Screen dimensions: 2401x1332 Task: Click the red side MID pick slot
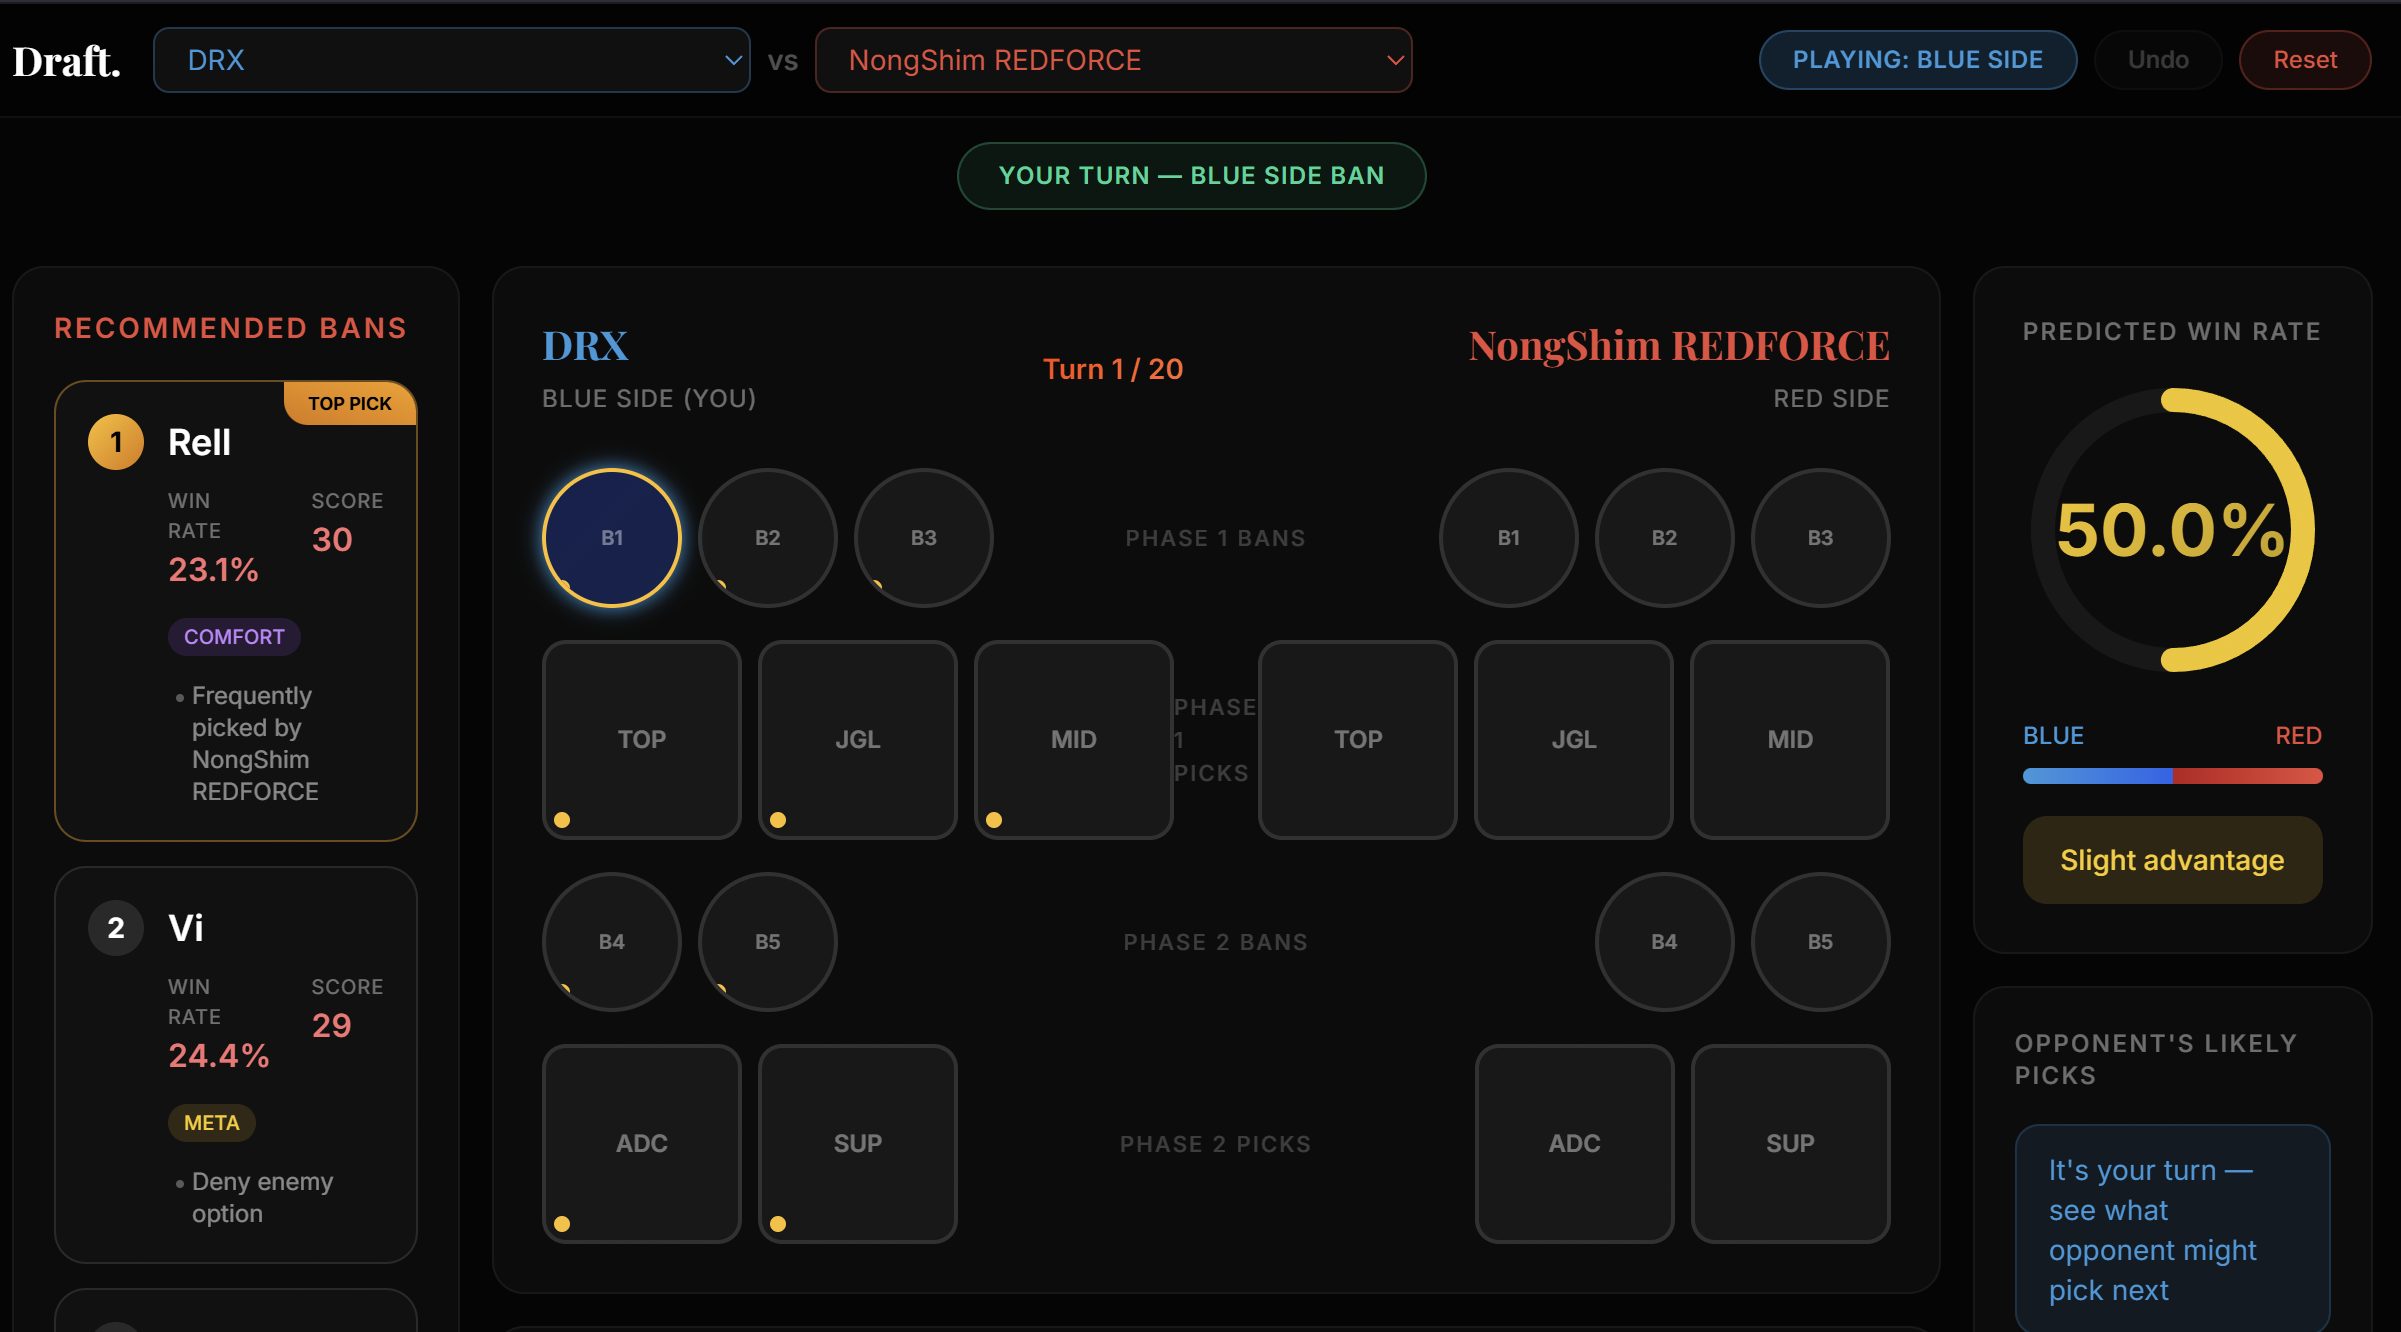[1789, 740]
